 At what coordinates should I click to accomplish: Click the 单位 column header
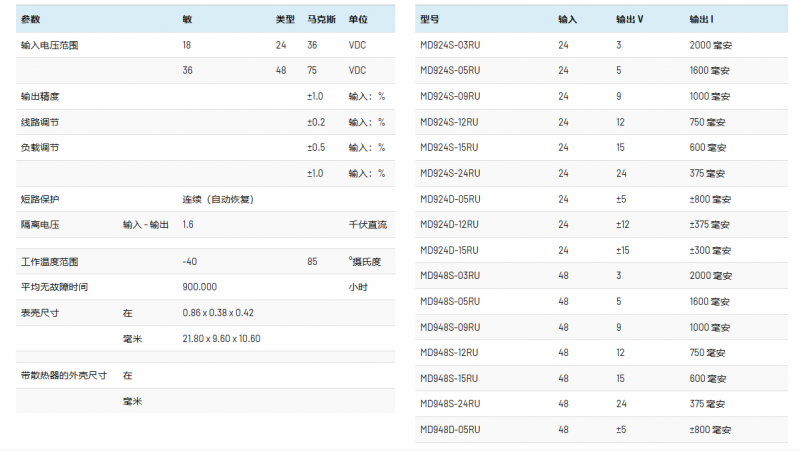click(358, 19)
